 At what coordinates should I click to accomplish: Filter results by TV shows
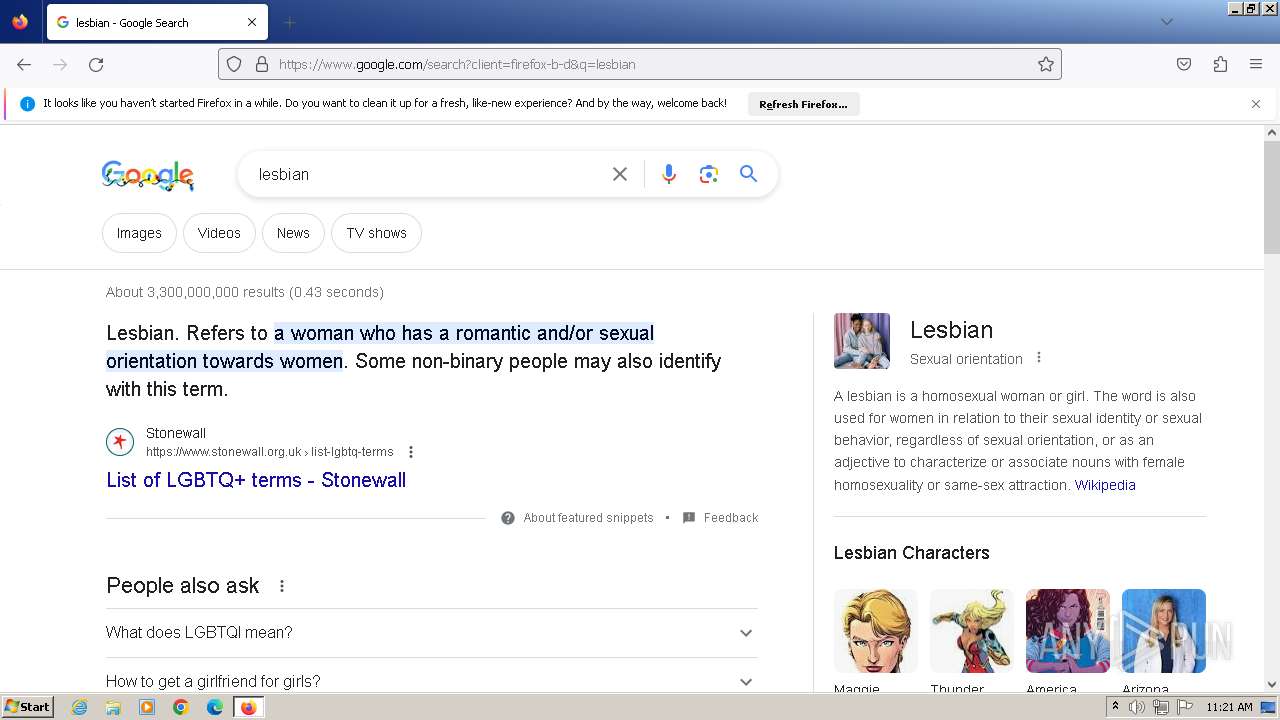tap(376, 233)
